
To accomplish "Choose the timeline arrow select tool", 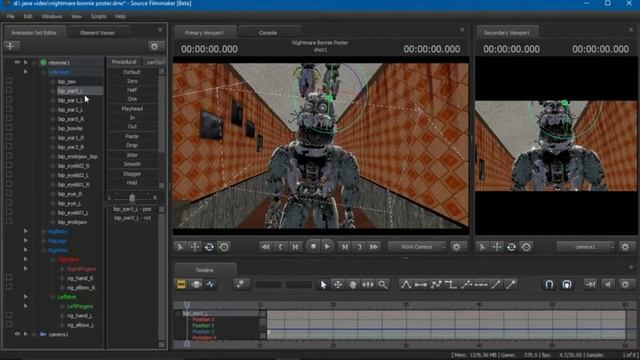I will click(x=324, y=284).
